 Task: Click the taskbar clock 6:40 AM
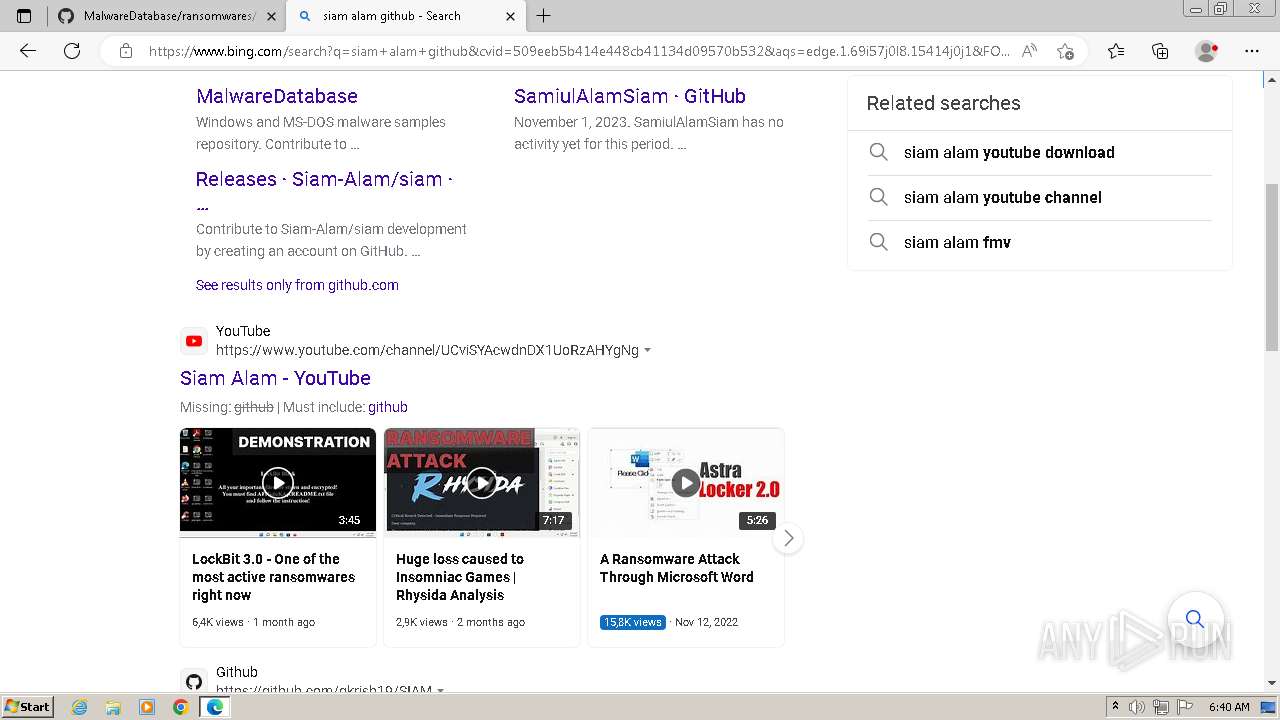pyautogui.click(x=1229, y=707)
